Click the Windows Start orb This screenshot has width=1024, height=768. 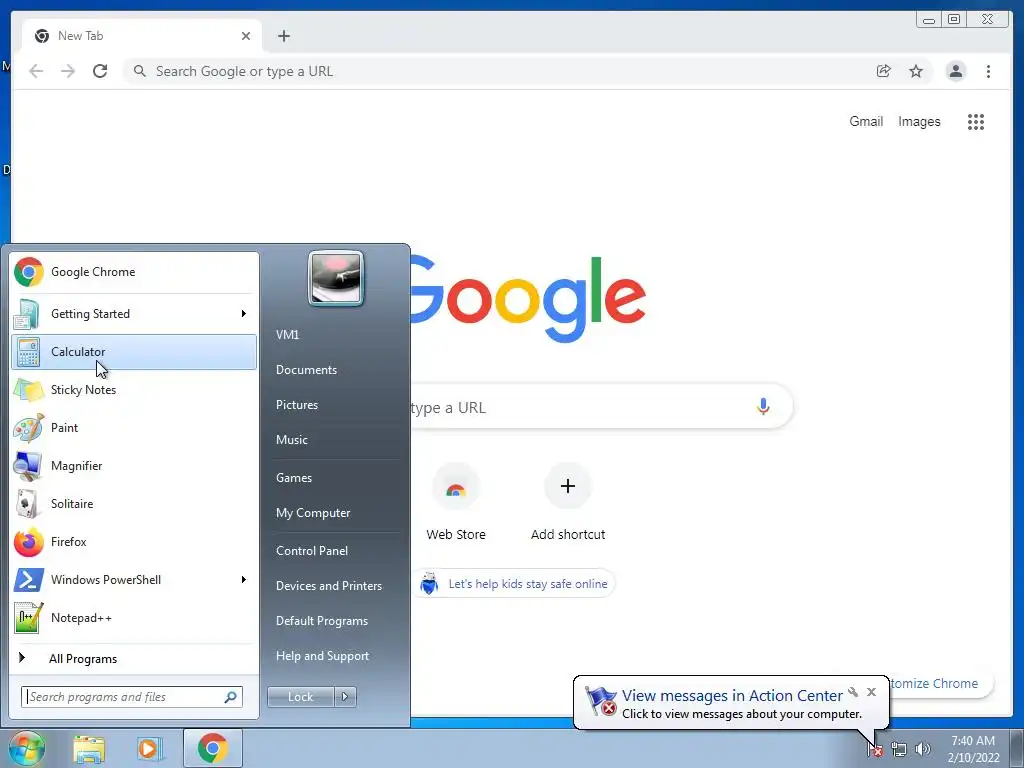click(26, 748)
